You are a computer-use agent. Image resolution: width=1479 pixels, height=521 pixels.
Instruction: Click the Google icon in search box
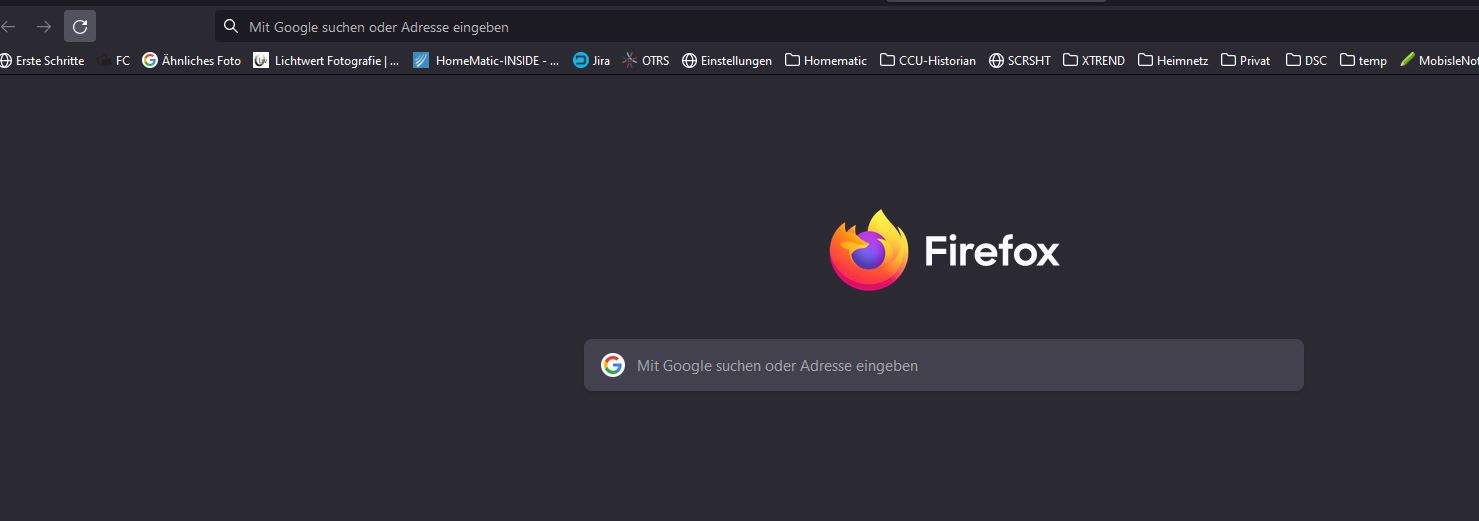613,365
